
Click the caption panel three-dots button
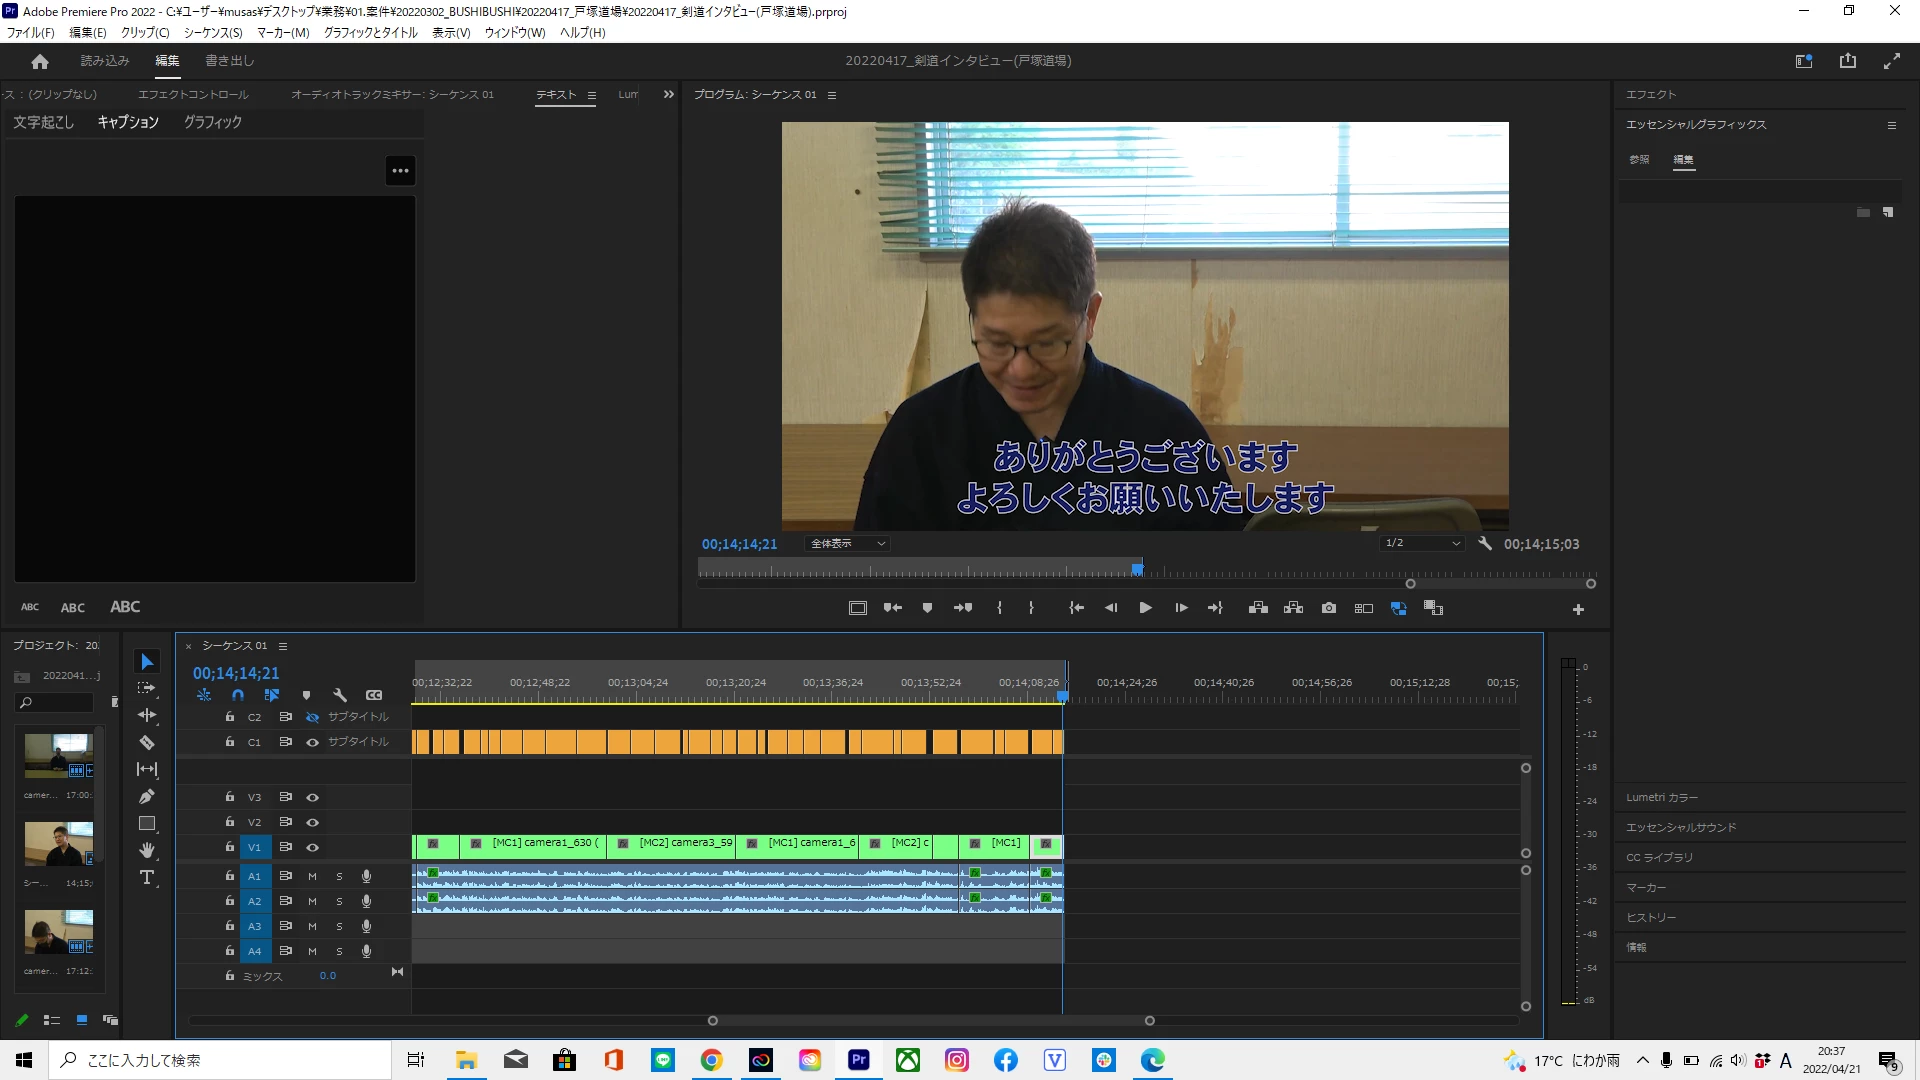point(400,170)
